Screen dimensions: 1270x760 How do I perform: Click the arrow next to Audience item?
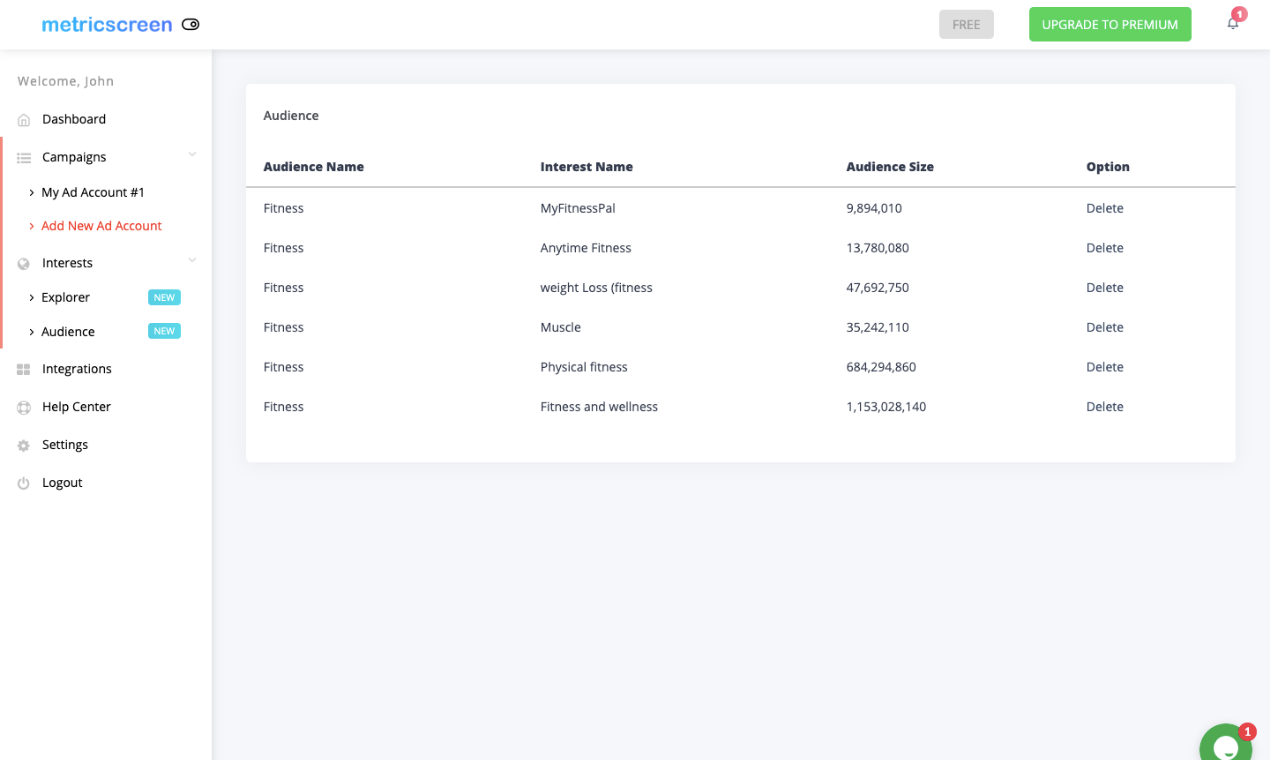[32, 332]
